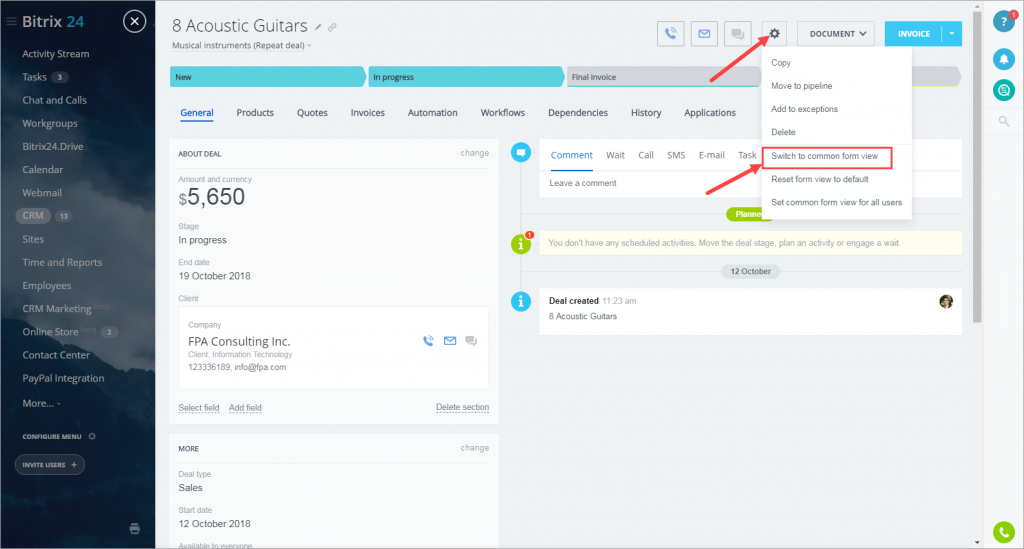Viewport: 1024px width, 549px height.
Task: Click the search magnifier in right panel
Action: pos(1004,121)
